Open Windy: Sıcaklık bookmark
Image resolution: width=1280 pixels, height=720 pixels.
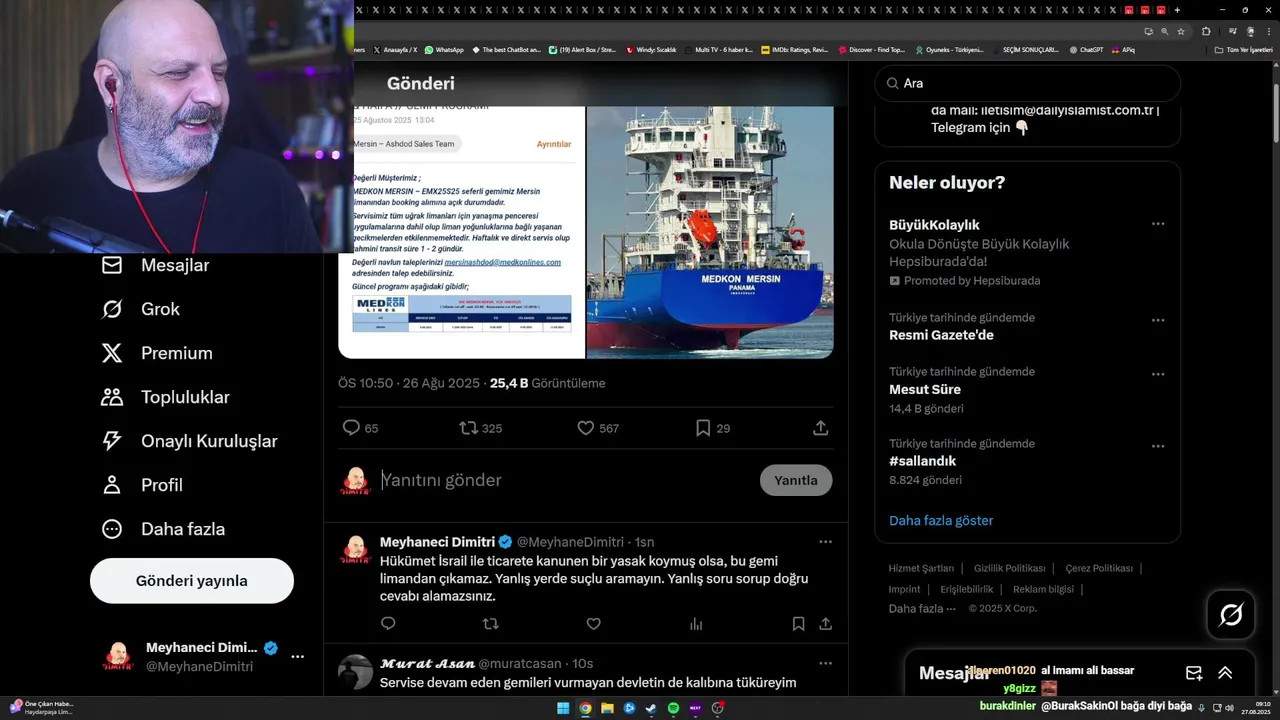[651, 49]
